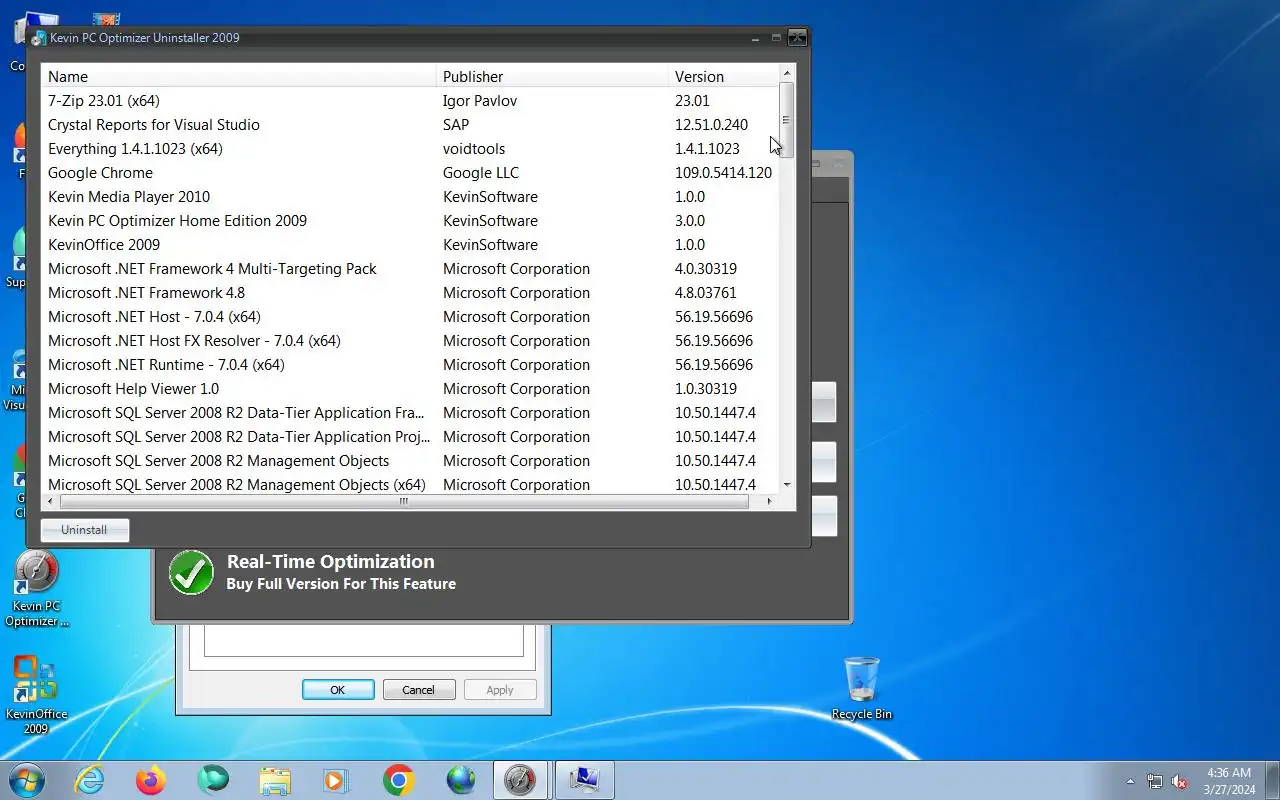Viewport: 1280px width, 800px height.
Task: Open the Recycle Bin desktop icon
Action: pyautogui.click(x=861, y=688)
